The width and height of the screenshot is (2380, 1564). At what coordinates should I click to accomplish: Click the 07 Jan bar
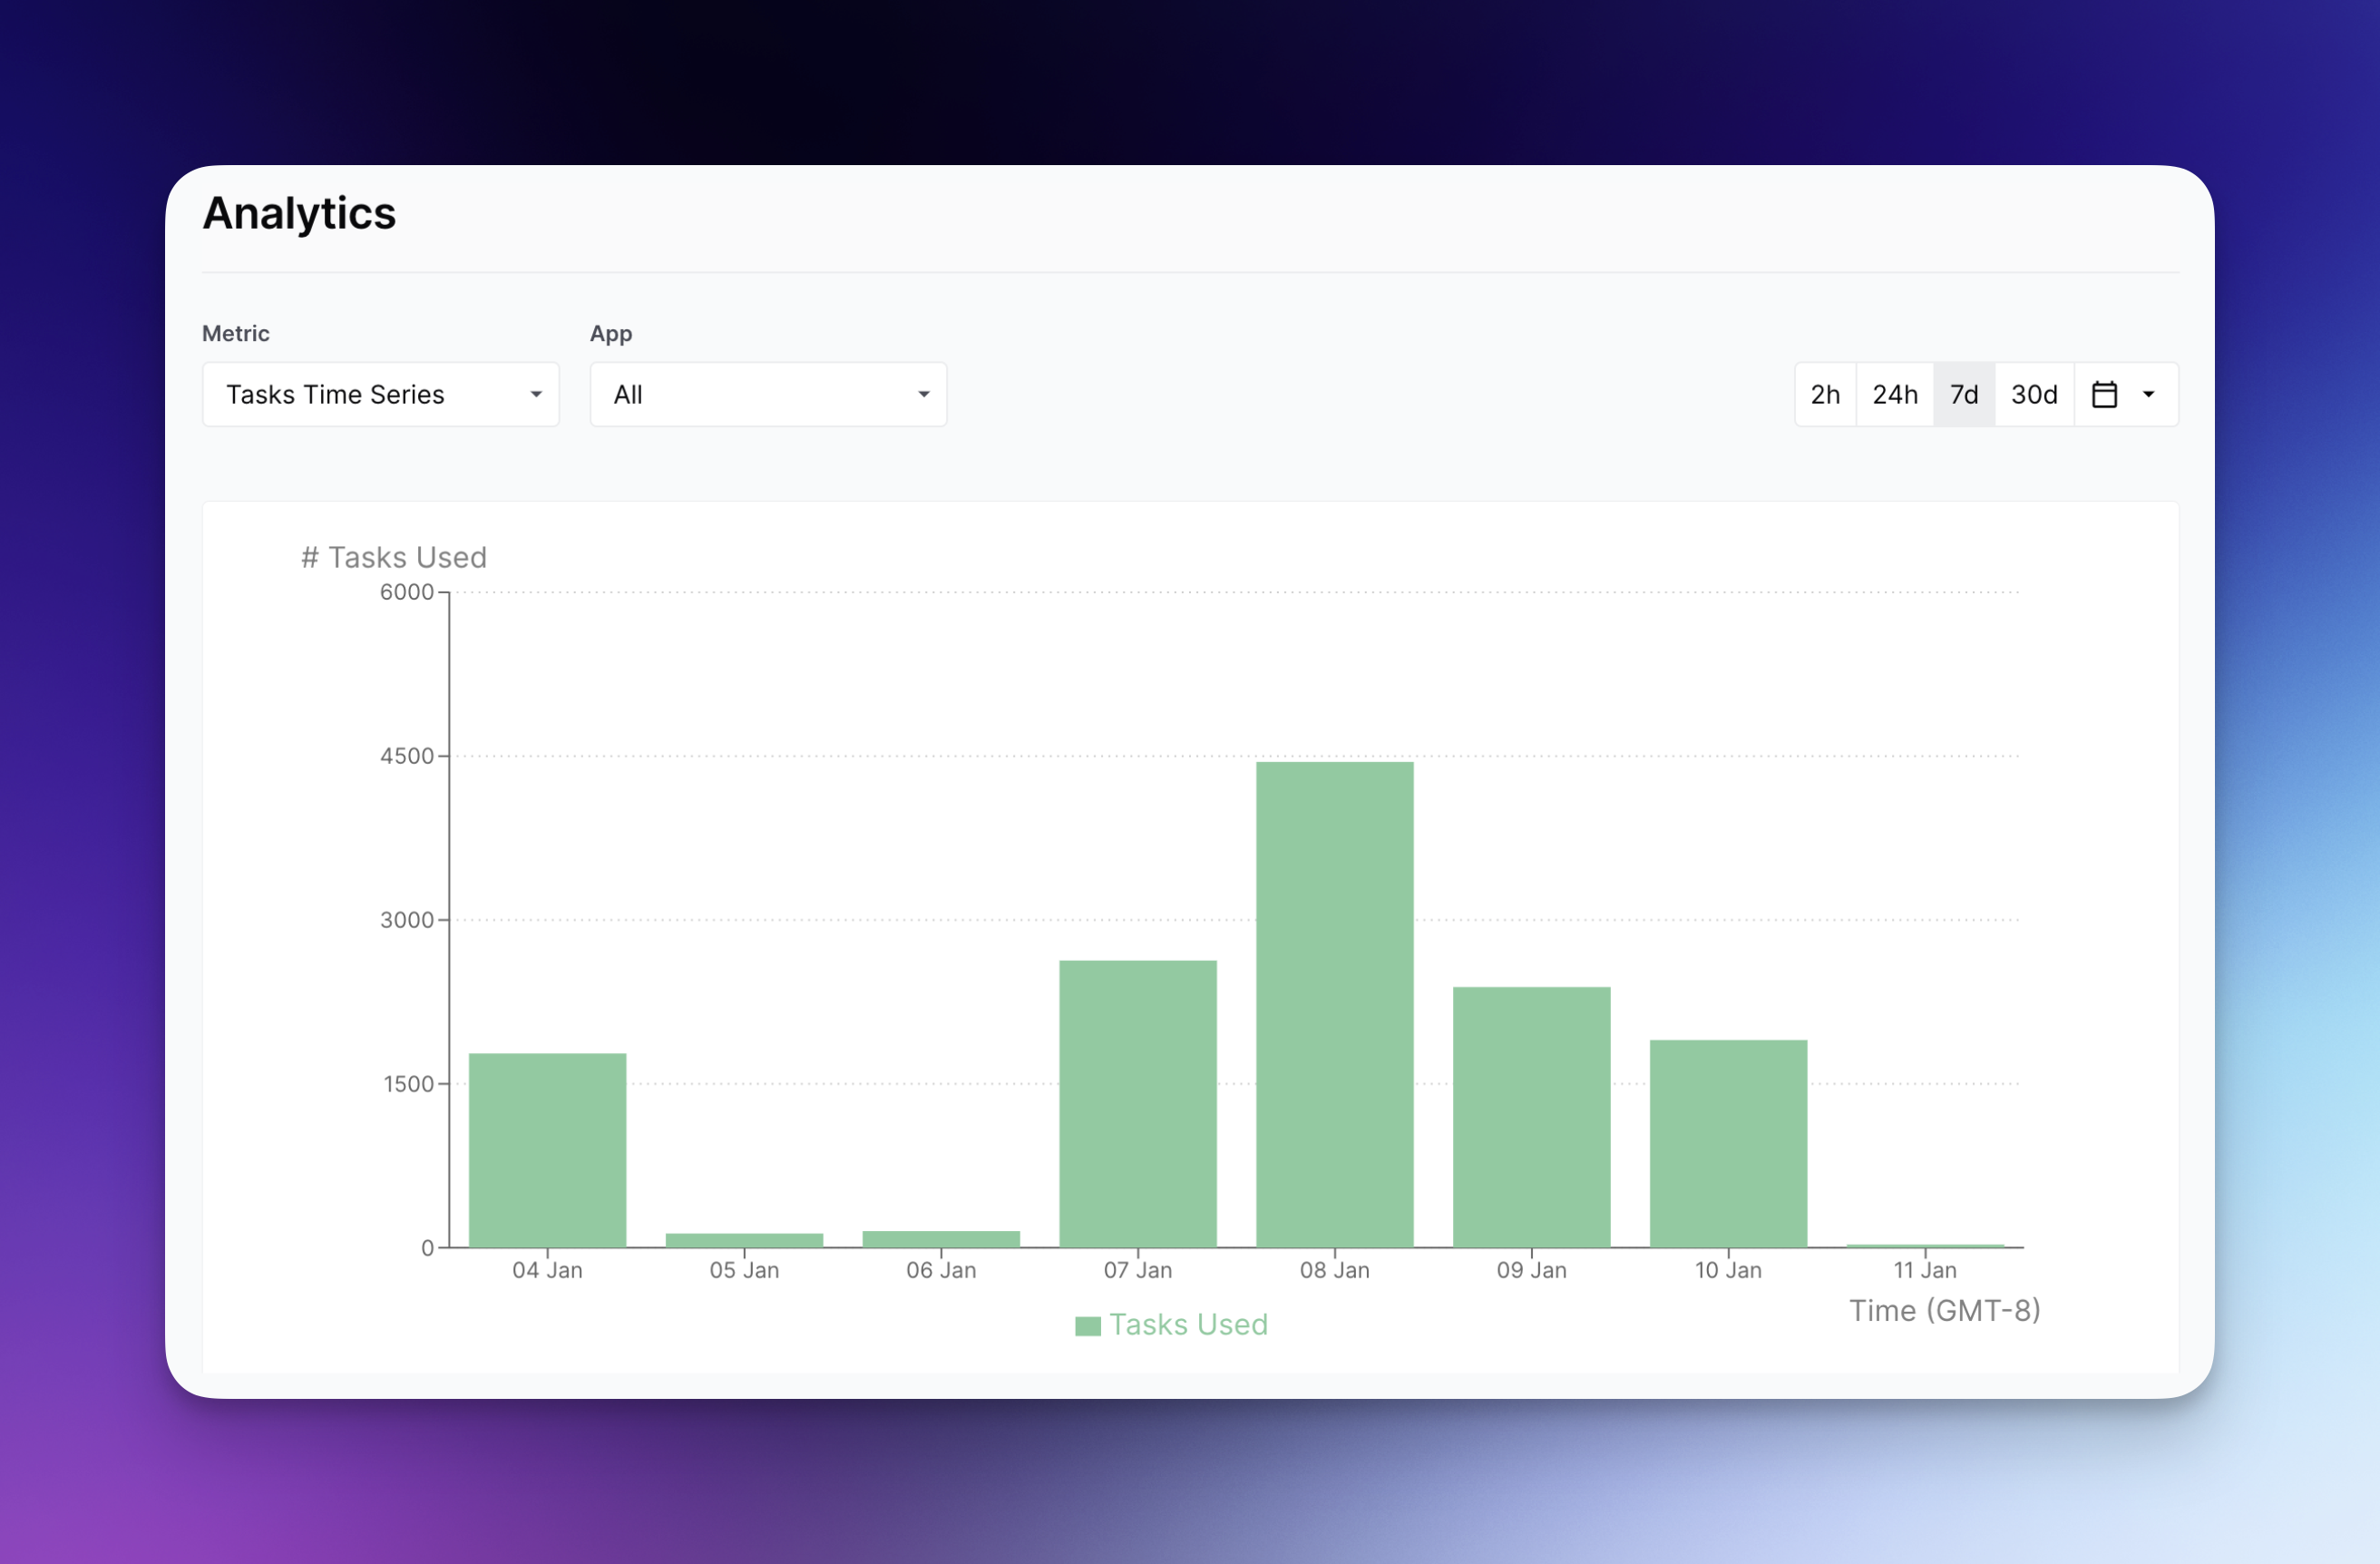pyautogui.click(x=1137, y=1103)
